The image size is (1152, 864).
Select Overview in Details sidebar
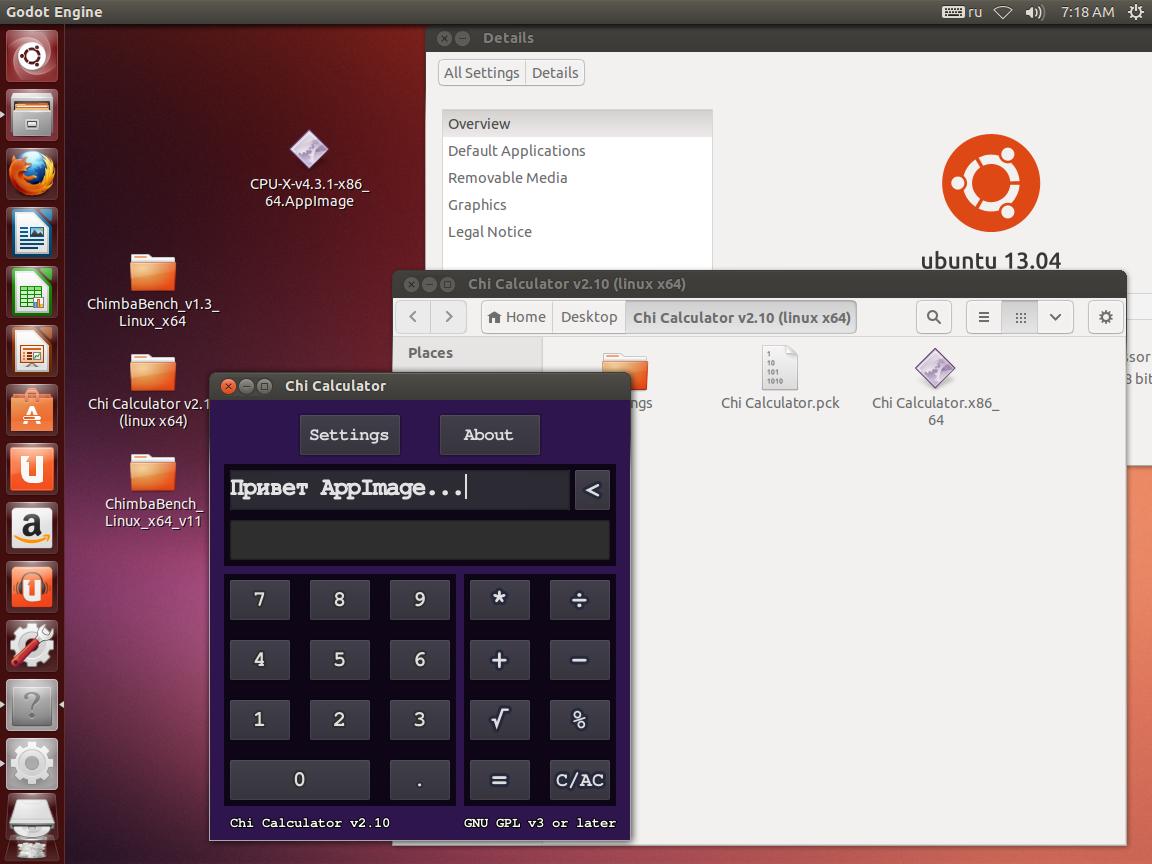577,124
